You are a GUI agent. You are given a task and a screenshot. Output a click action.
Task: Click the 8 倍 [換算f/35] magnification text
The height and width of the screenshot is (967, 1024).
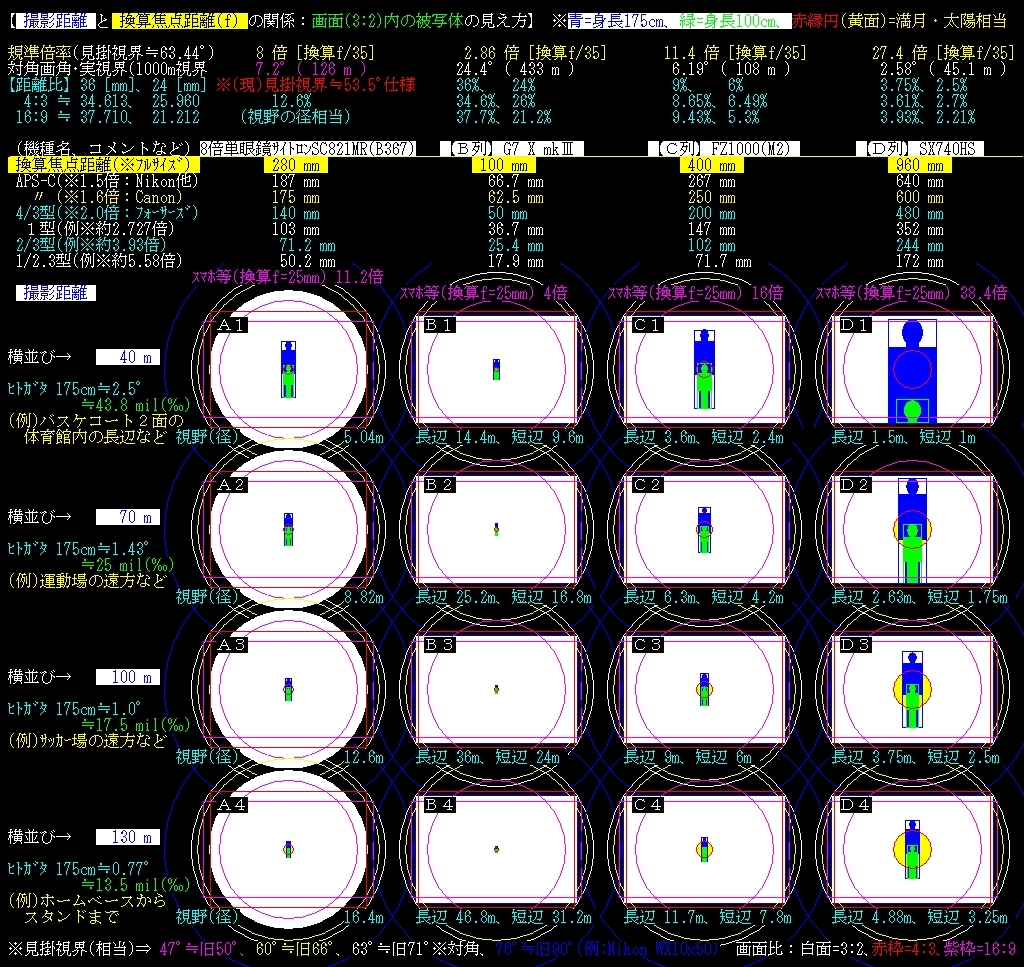(x=316, y=52)
